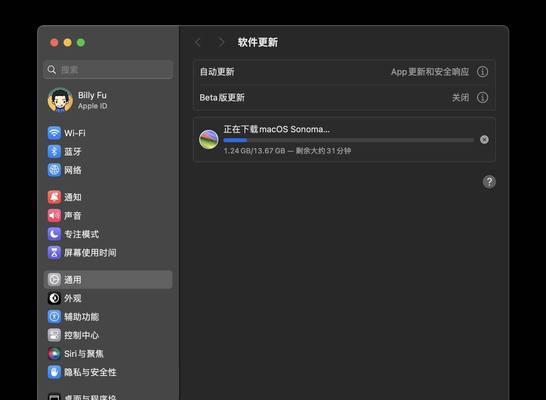Open the help question mark button

(x=489, y=182)
